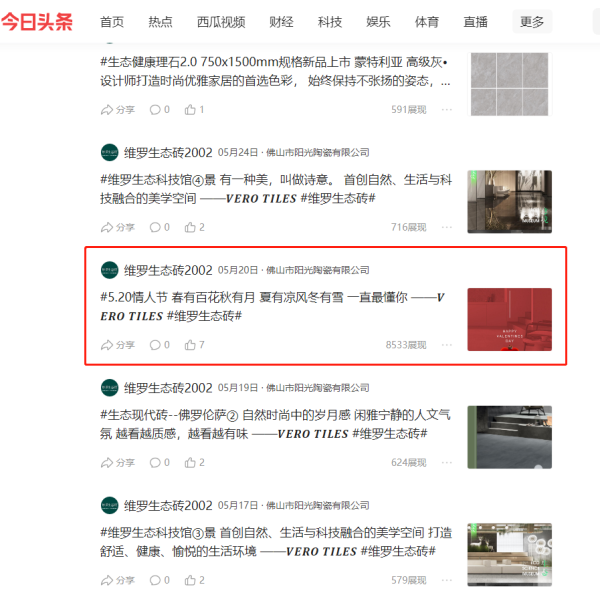Viewport: 600px width, 609px height.
Task: Switch to 西瓜视频 tab
Action: pyautogui.click(x=221, y=22)
